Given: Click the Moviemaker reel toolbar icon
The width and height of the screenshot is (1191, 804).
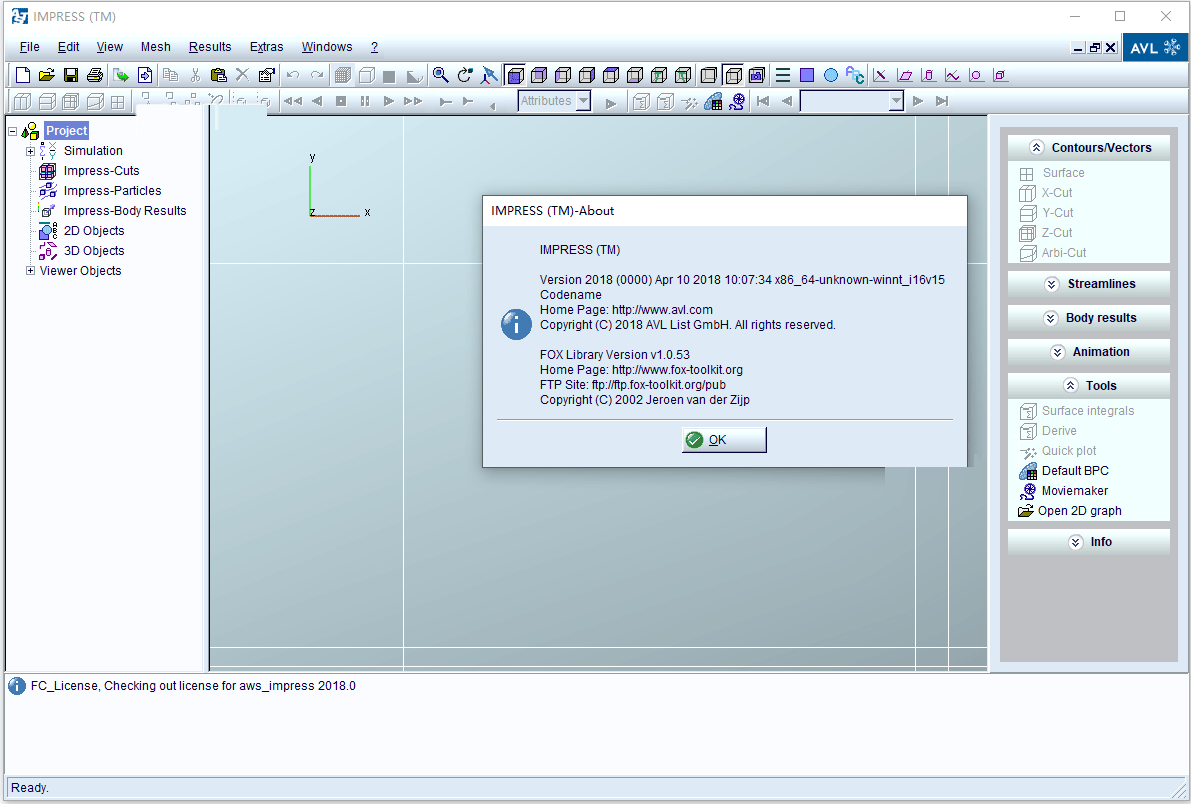Looking at the screenshot, I should click(x=737, y=101).
